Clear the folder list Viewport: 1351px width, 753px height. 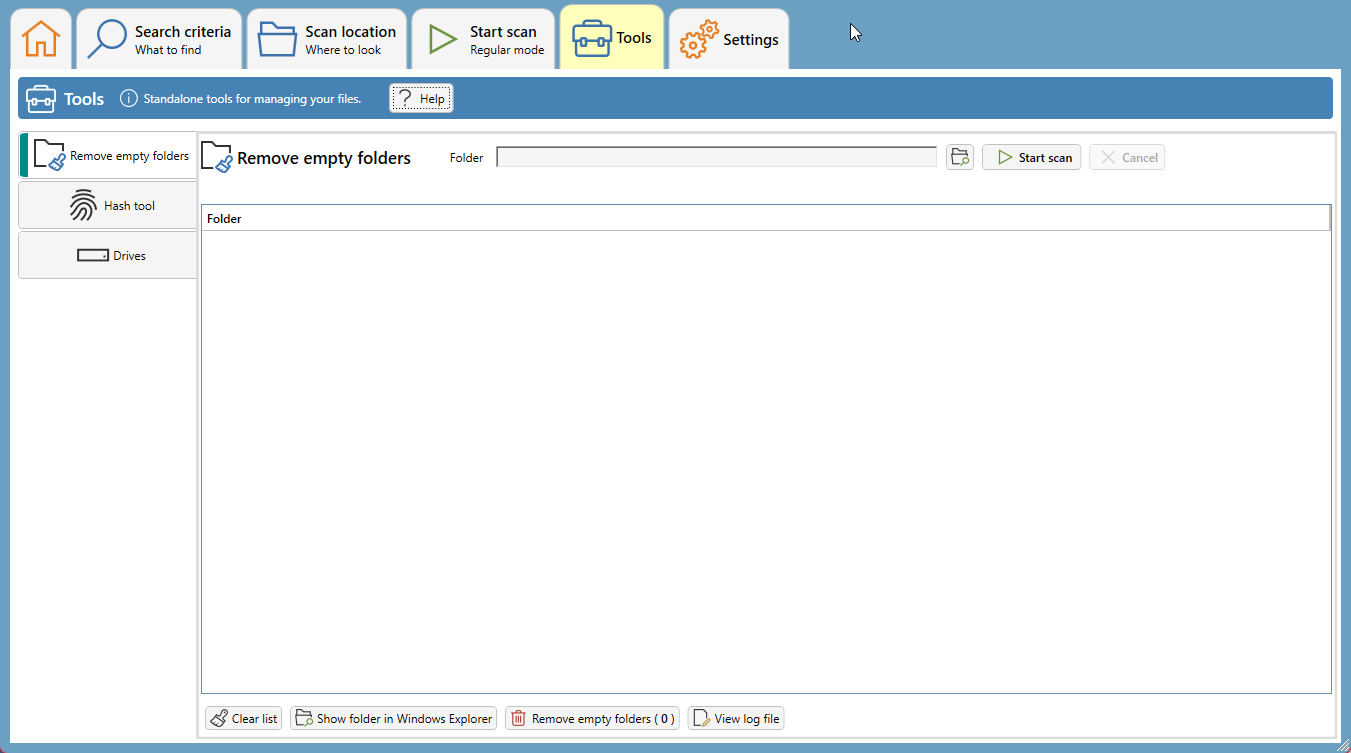[x=244, y=718]
